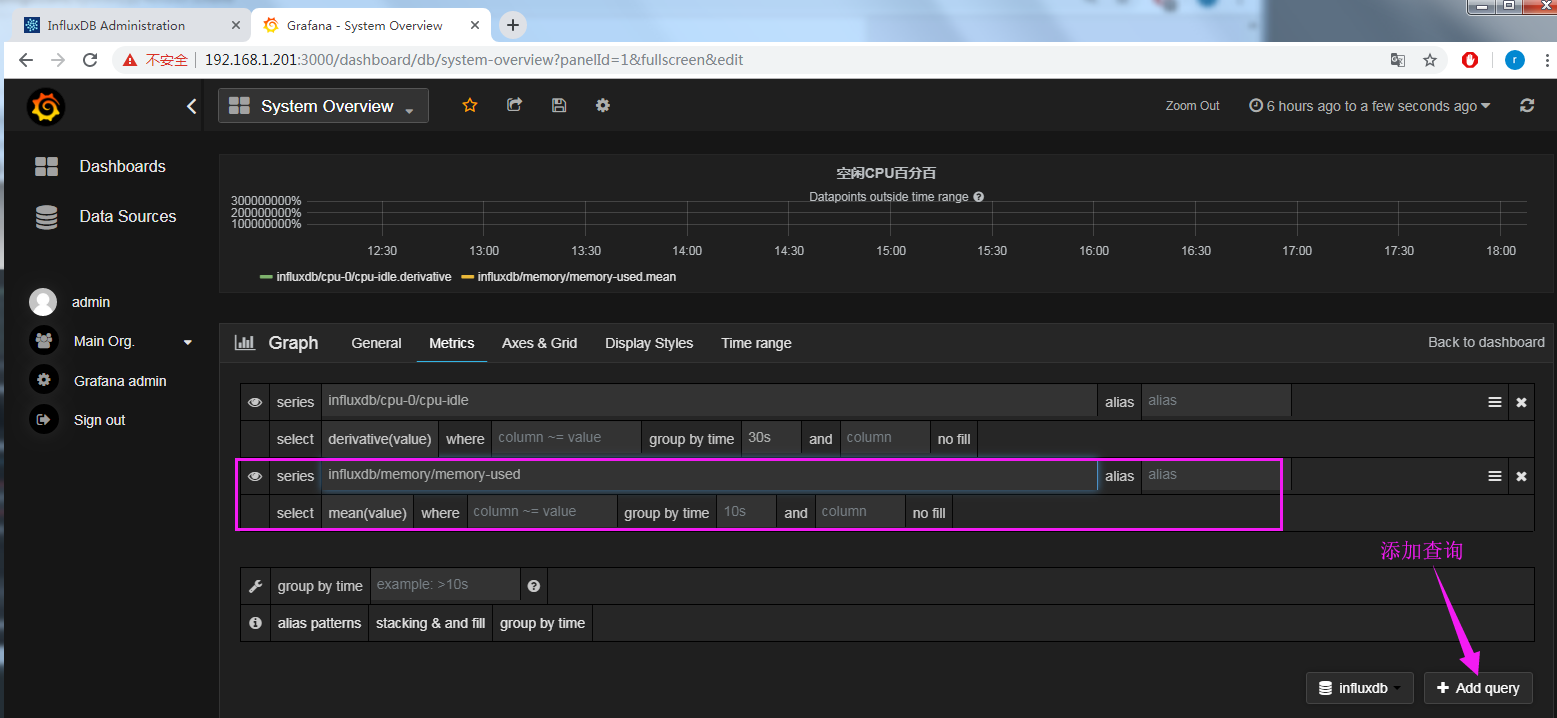Screen dimensions: 1557x718
Task: Collapse the sidebar with the chevron arrow
Action: 192,106
